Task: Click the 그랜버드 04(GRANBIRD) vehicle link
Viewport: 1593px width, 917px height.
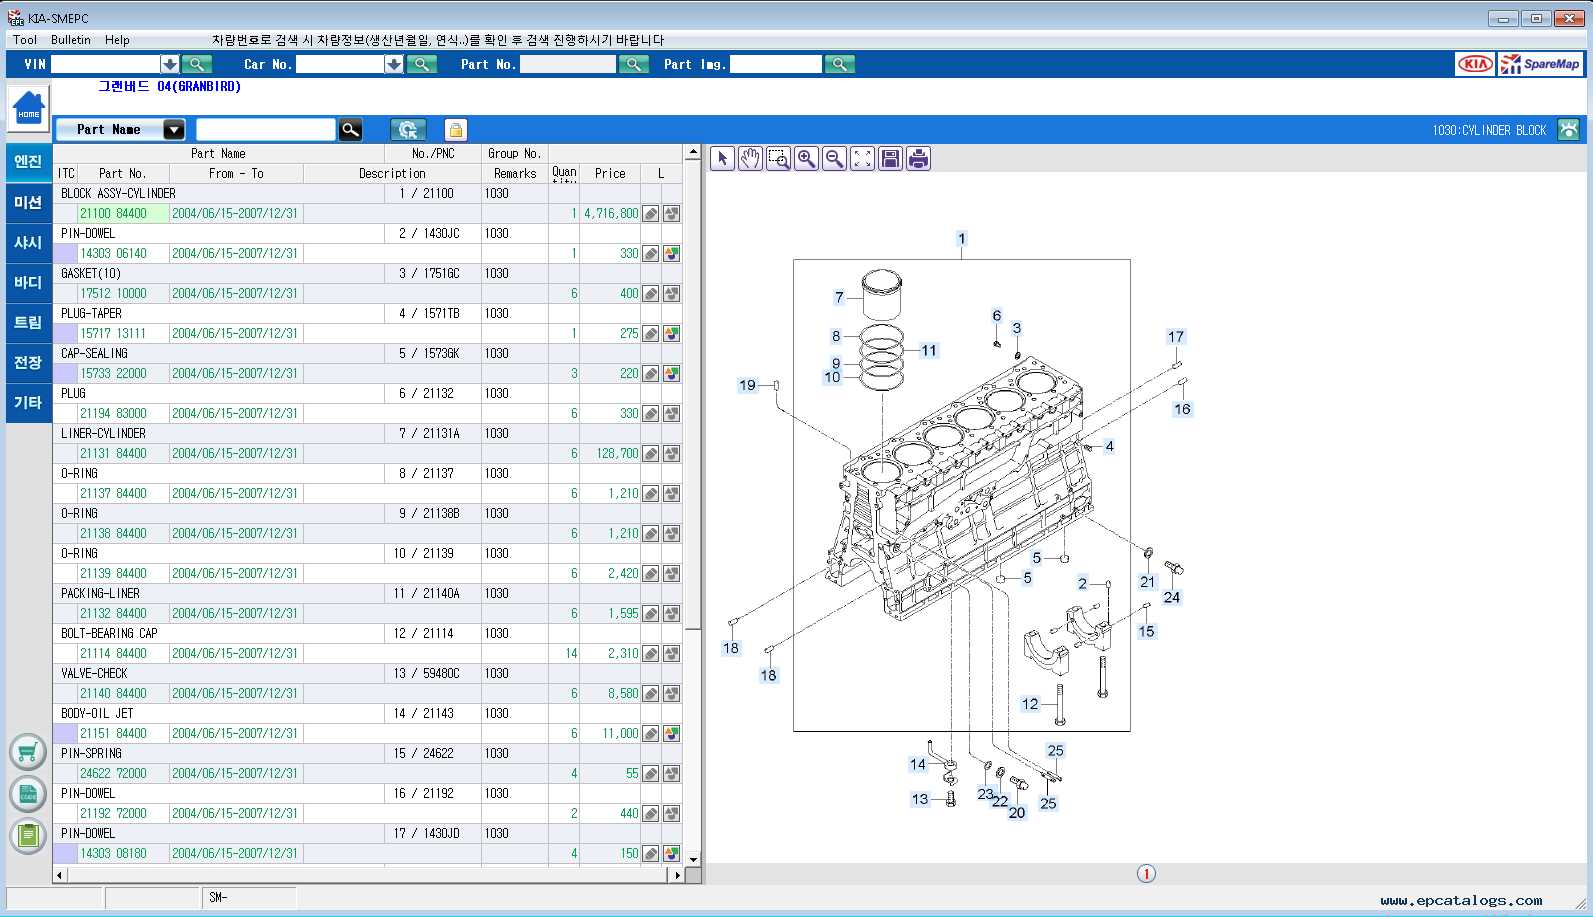Action: [169, 87]
